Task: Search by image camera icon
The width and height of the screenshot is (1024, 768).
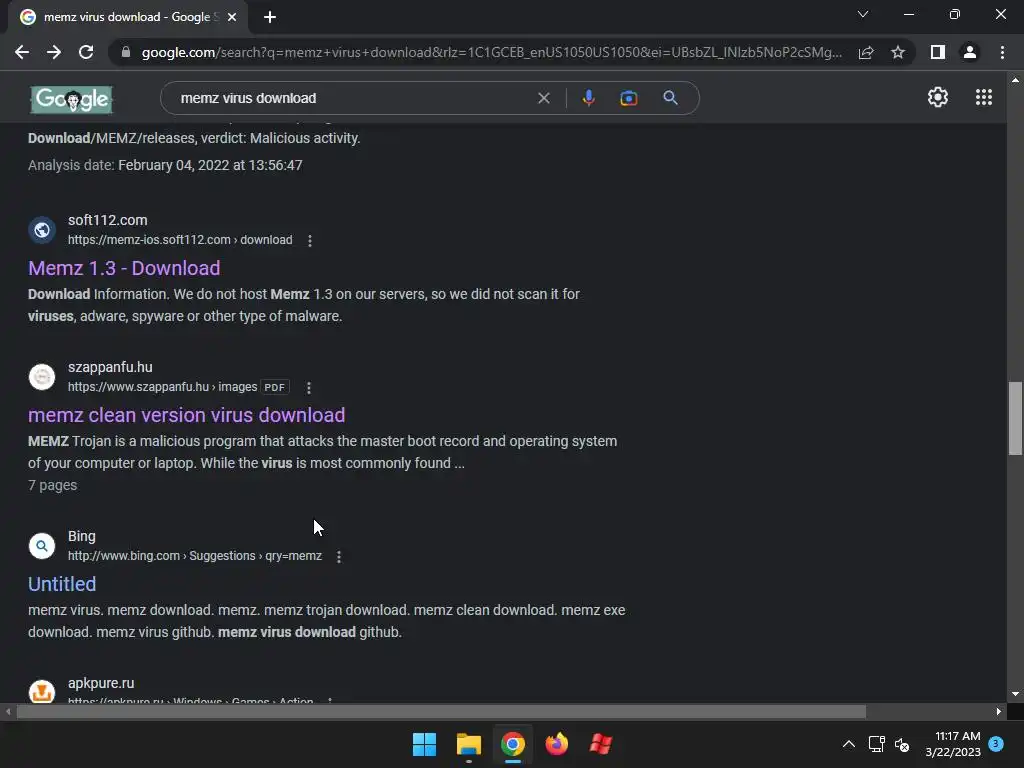Action: [628, 98]
